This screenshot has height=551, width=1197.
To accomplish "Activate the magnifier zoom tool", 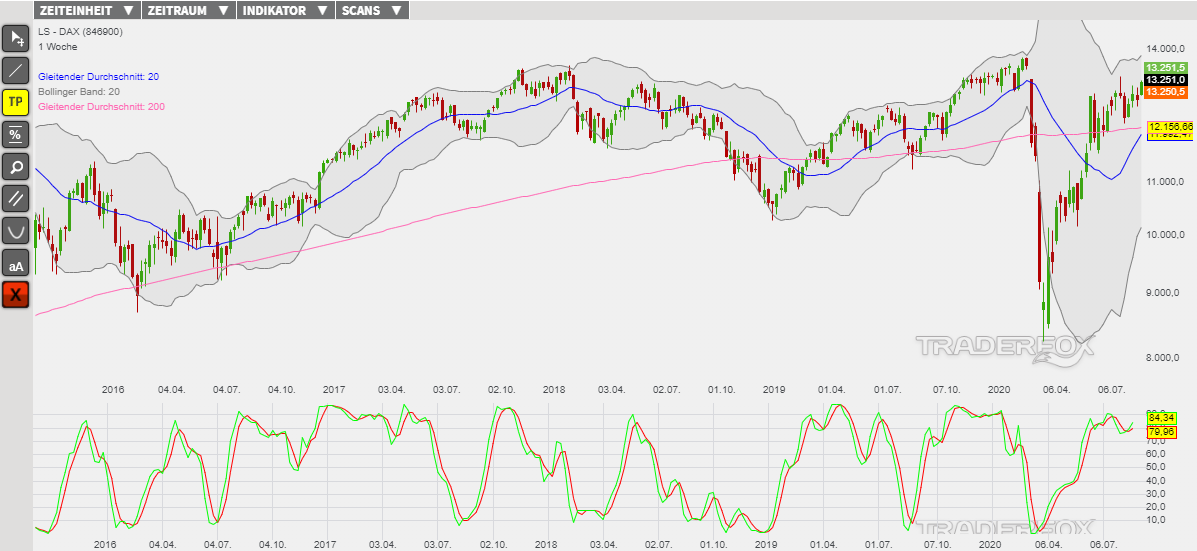I will point(15,166).
